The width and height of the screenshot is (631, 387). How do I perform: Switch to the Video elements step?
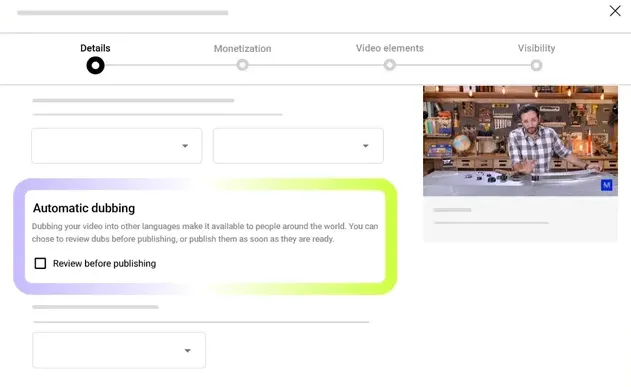pyautogui.click(x=390, y=48)
